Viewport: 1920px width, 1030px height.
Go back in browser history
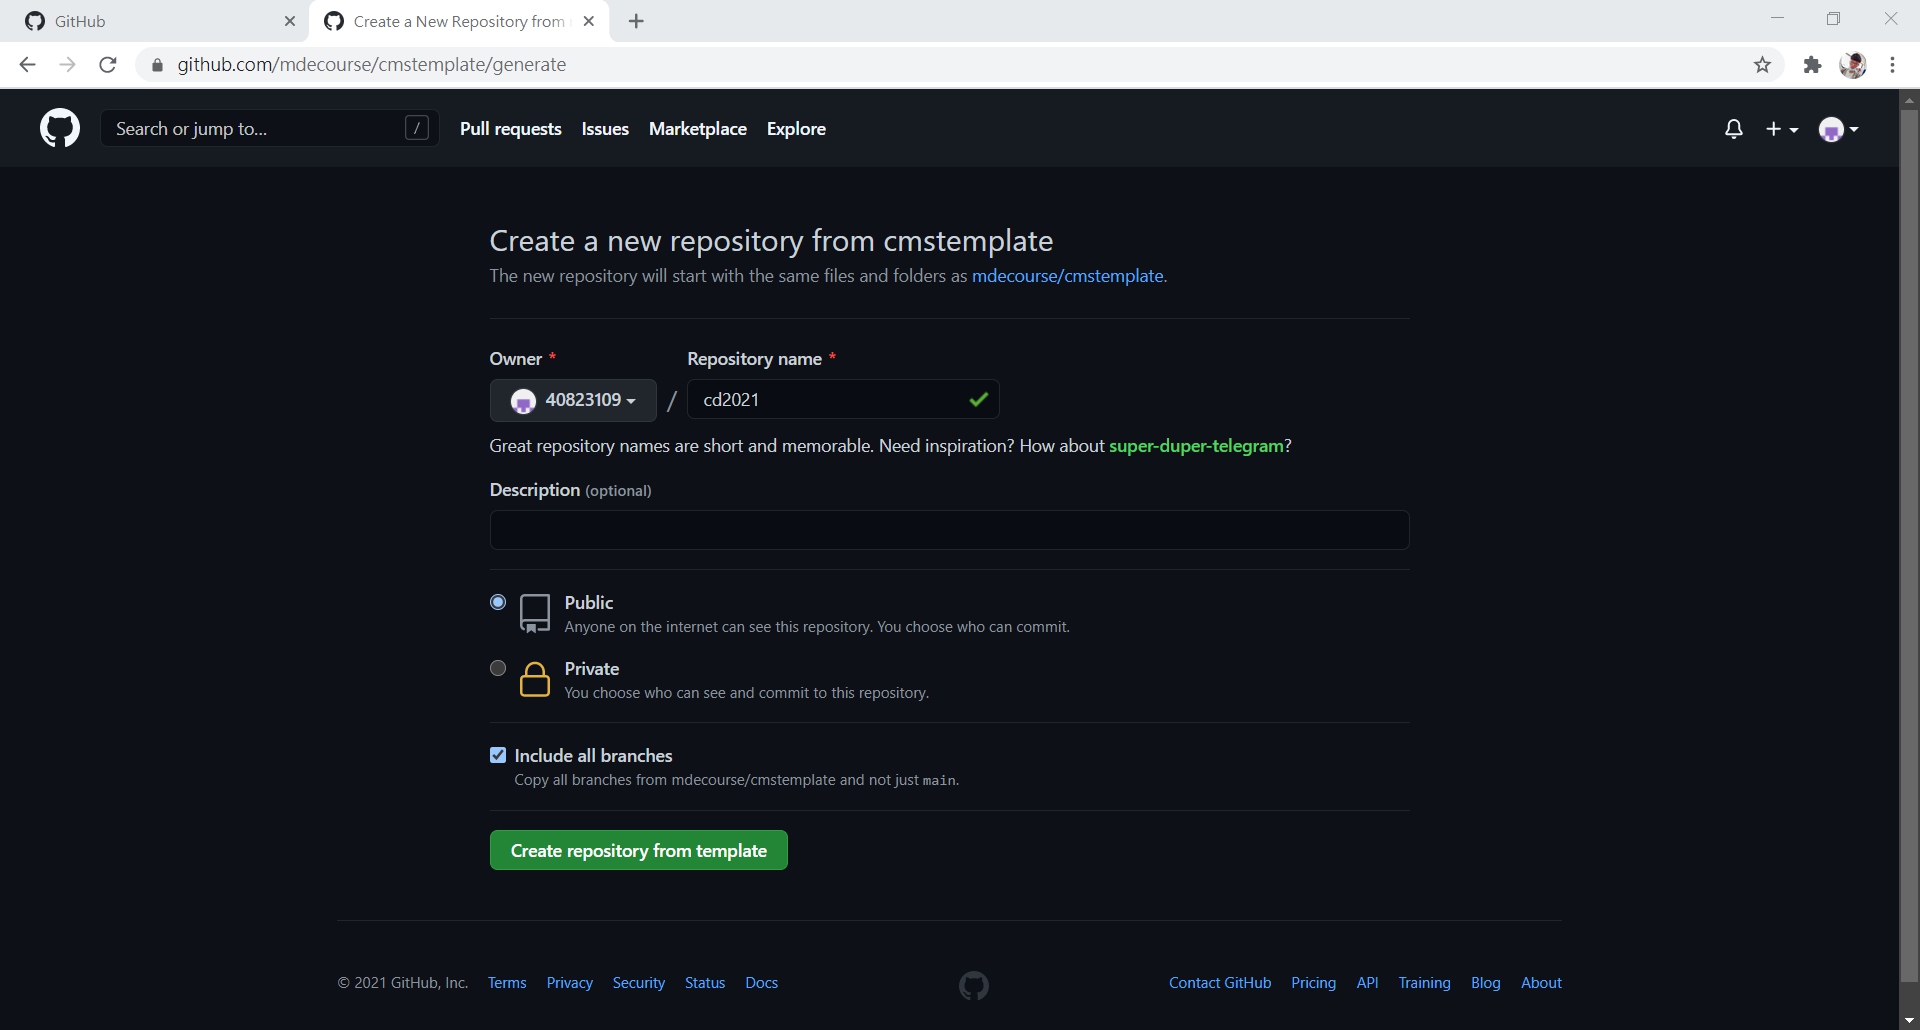click(28, 65)
